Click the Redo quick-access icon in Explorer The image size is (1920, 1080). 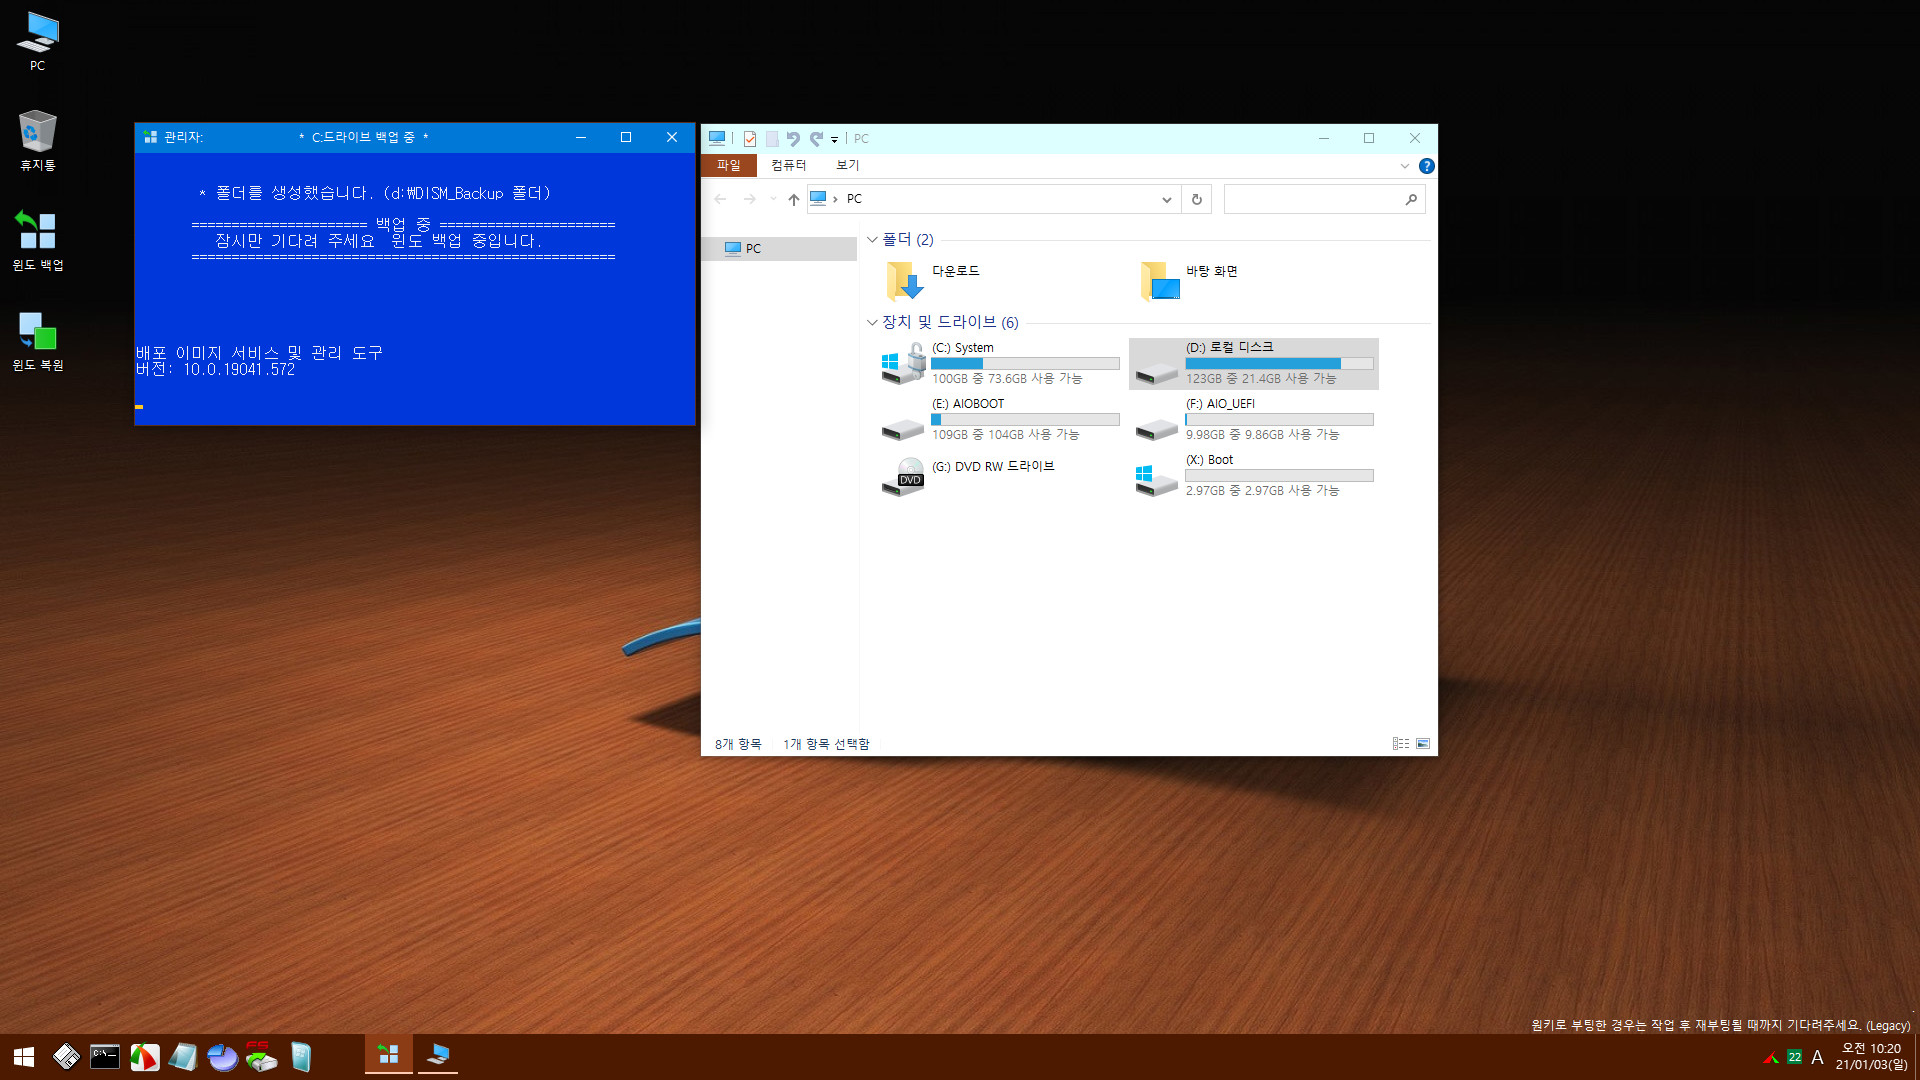pos(816,139)
